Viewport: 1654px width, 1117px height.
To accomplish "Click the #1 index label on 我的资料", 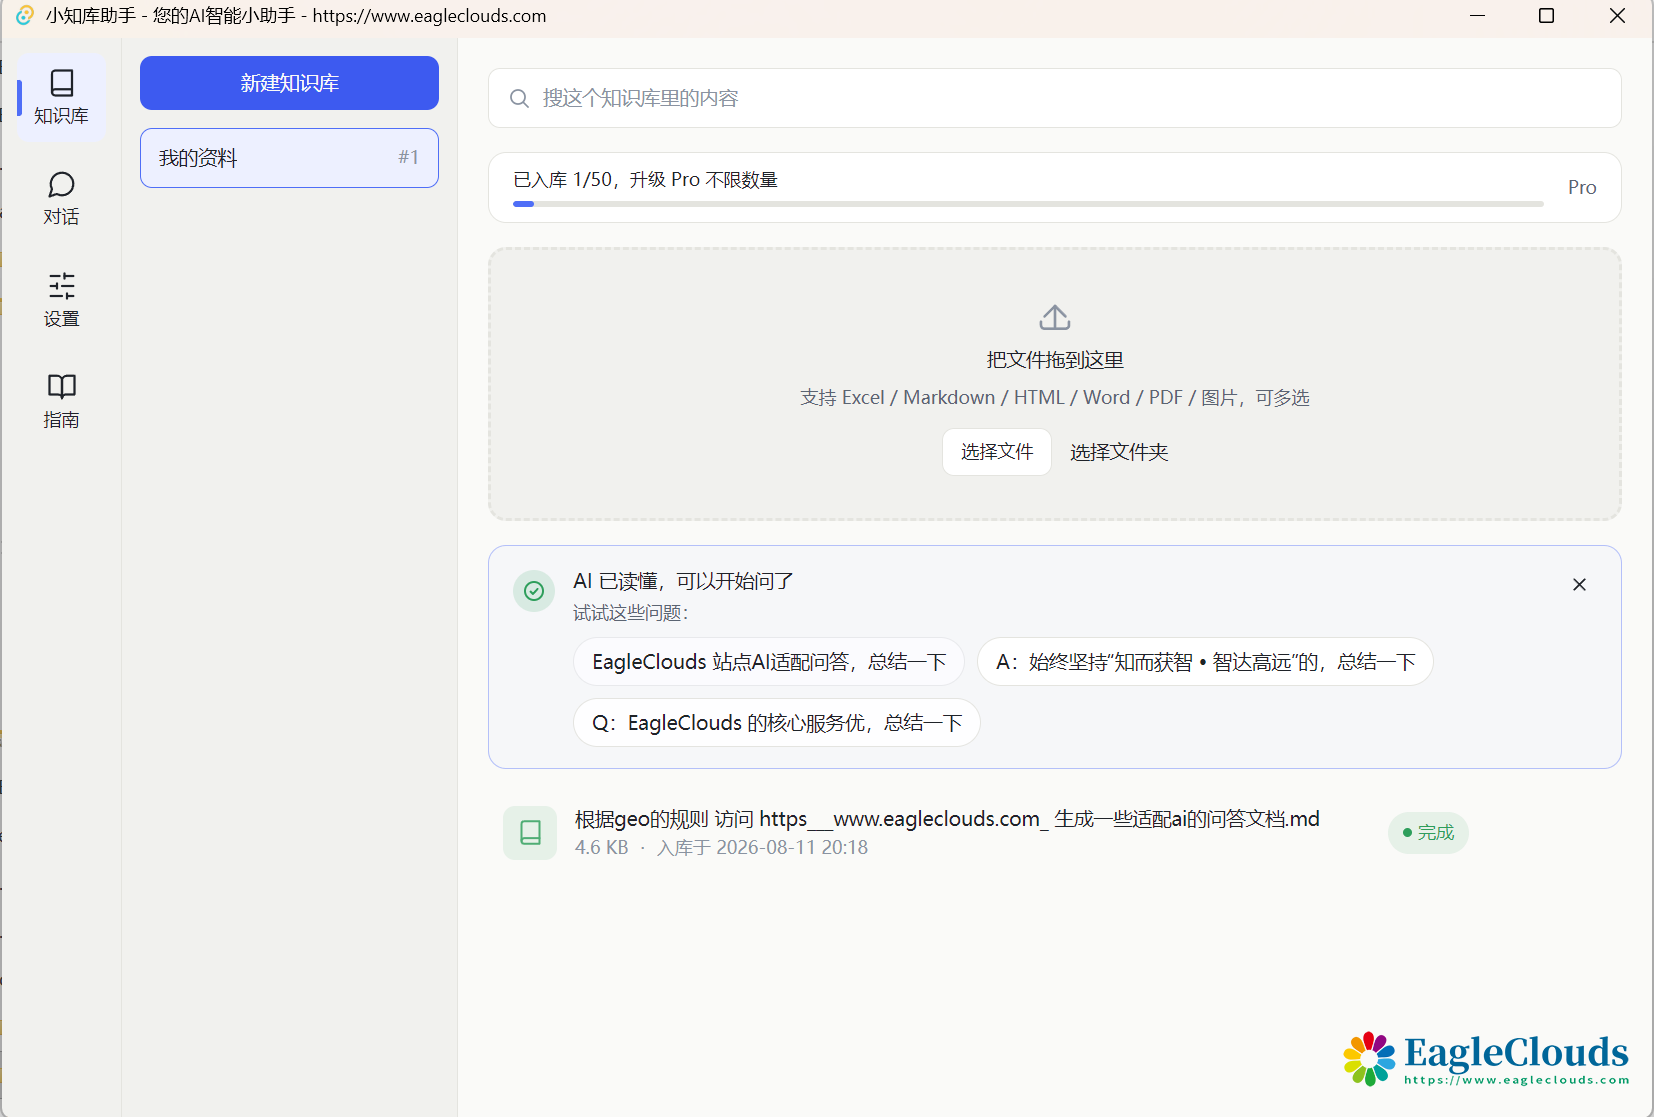I will tap(408, 157).
